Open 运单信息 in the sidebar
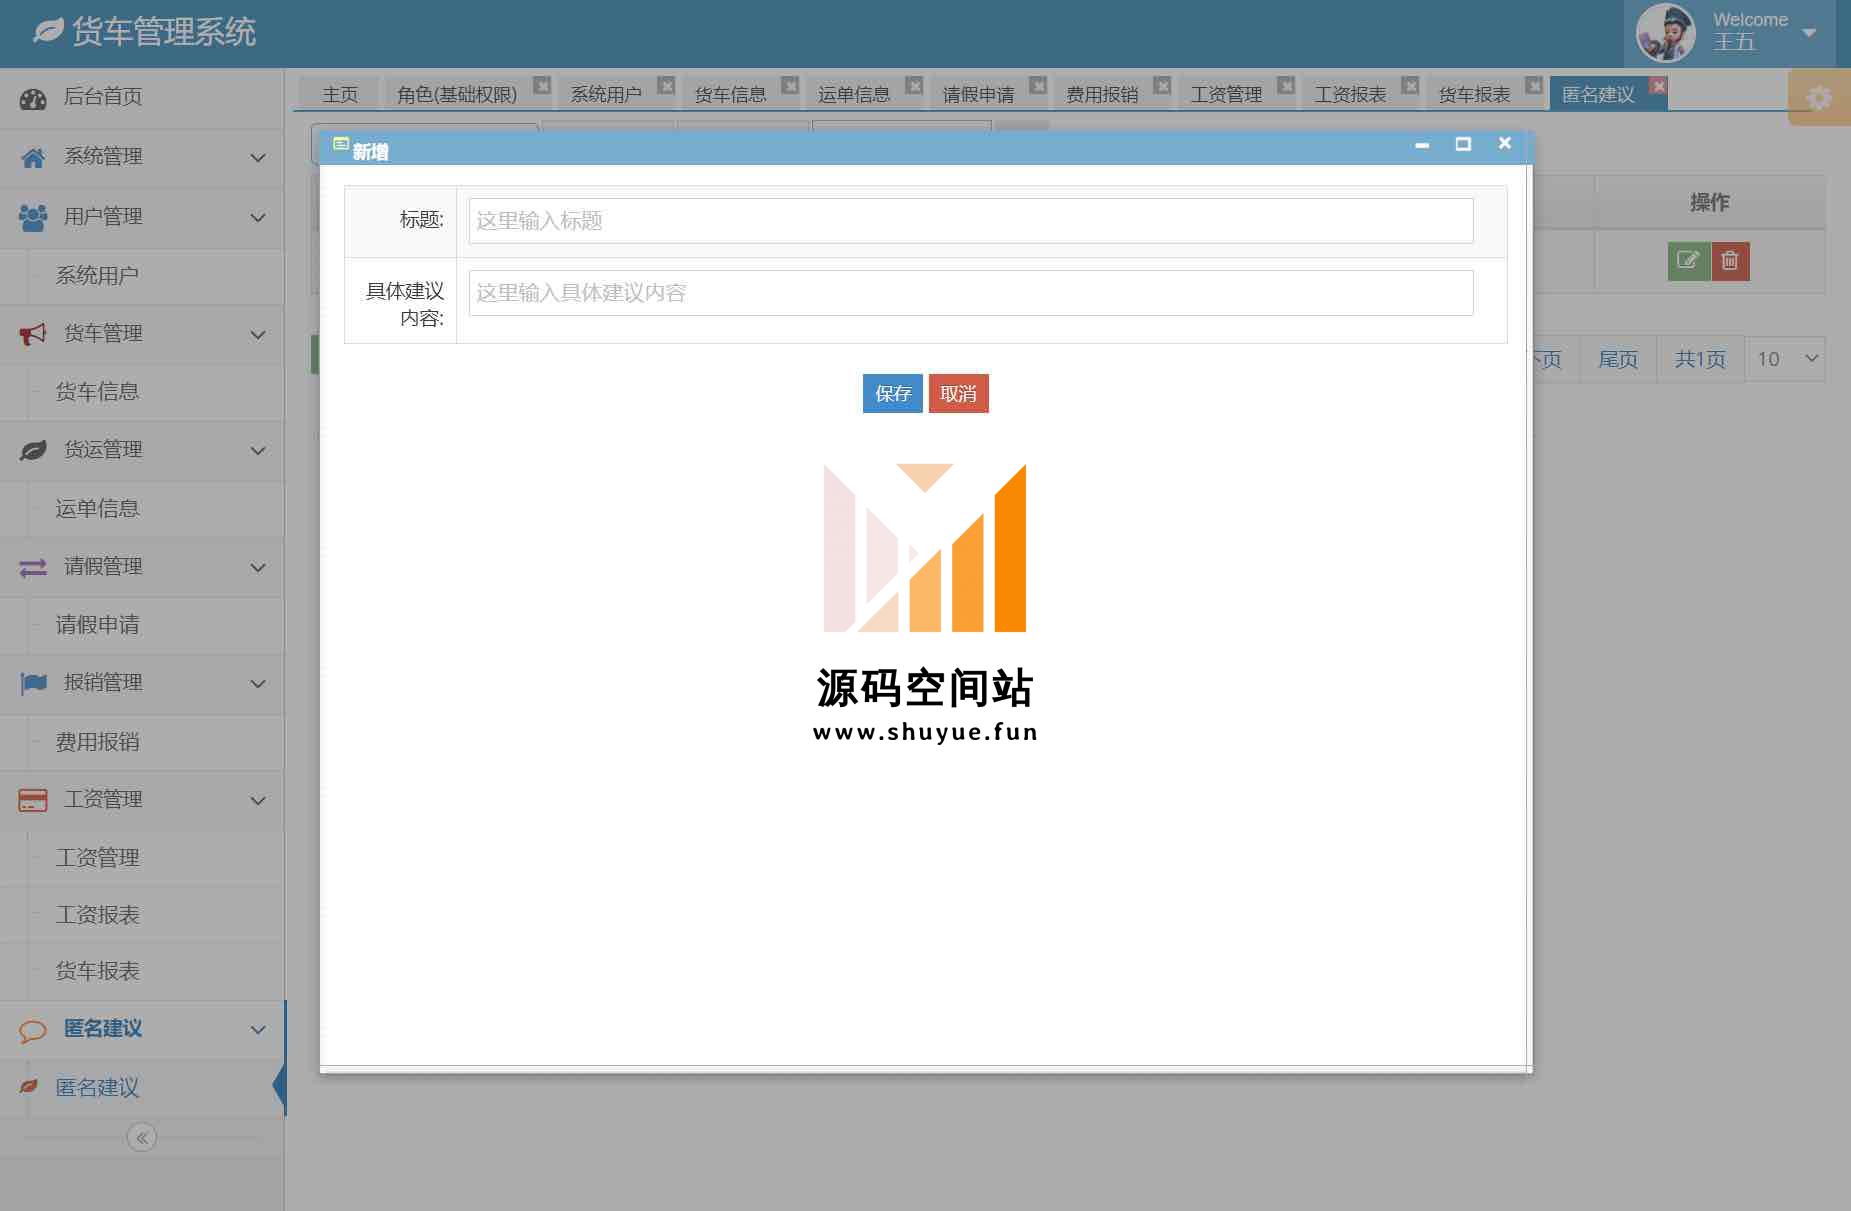This screenshot has height=1211, width=1851. [97, 509]
